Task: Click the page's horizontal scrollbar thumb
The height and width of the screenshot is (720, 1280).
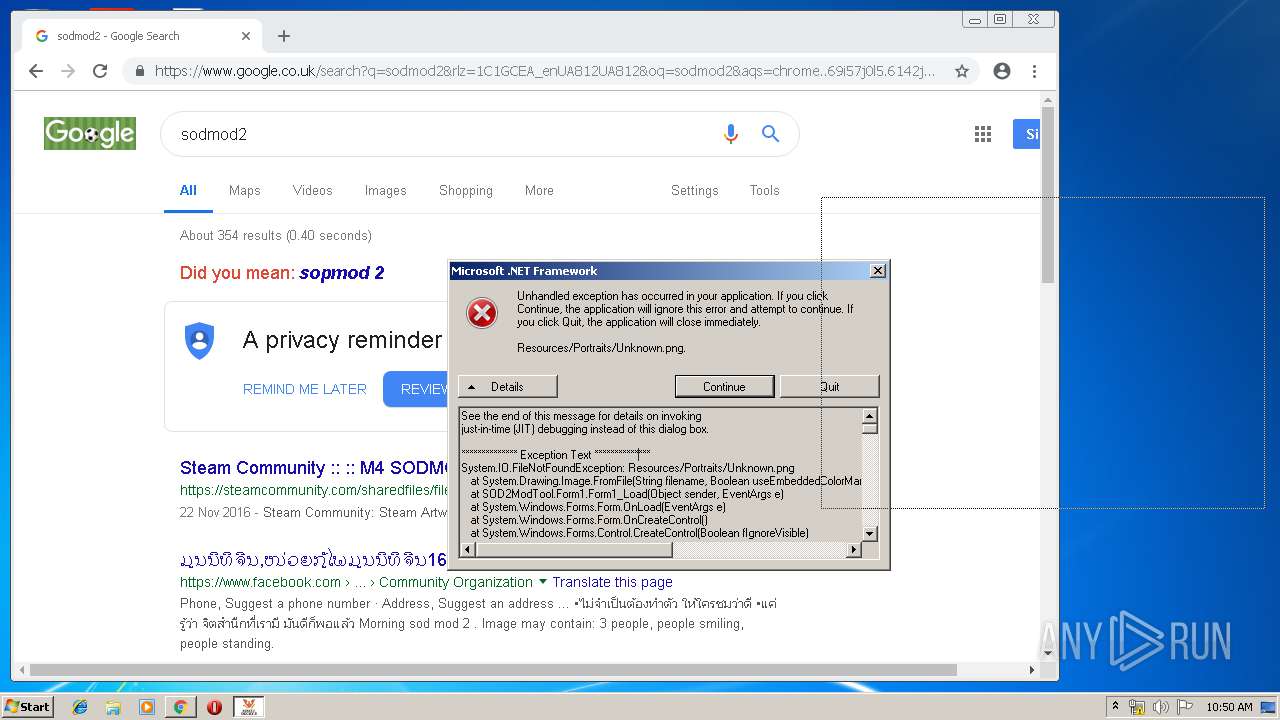Action: pos(493,670)
